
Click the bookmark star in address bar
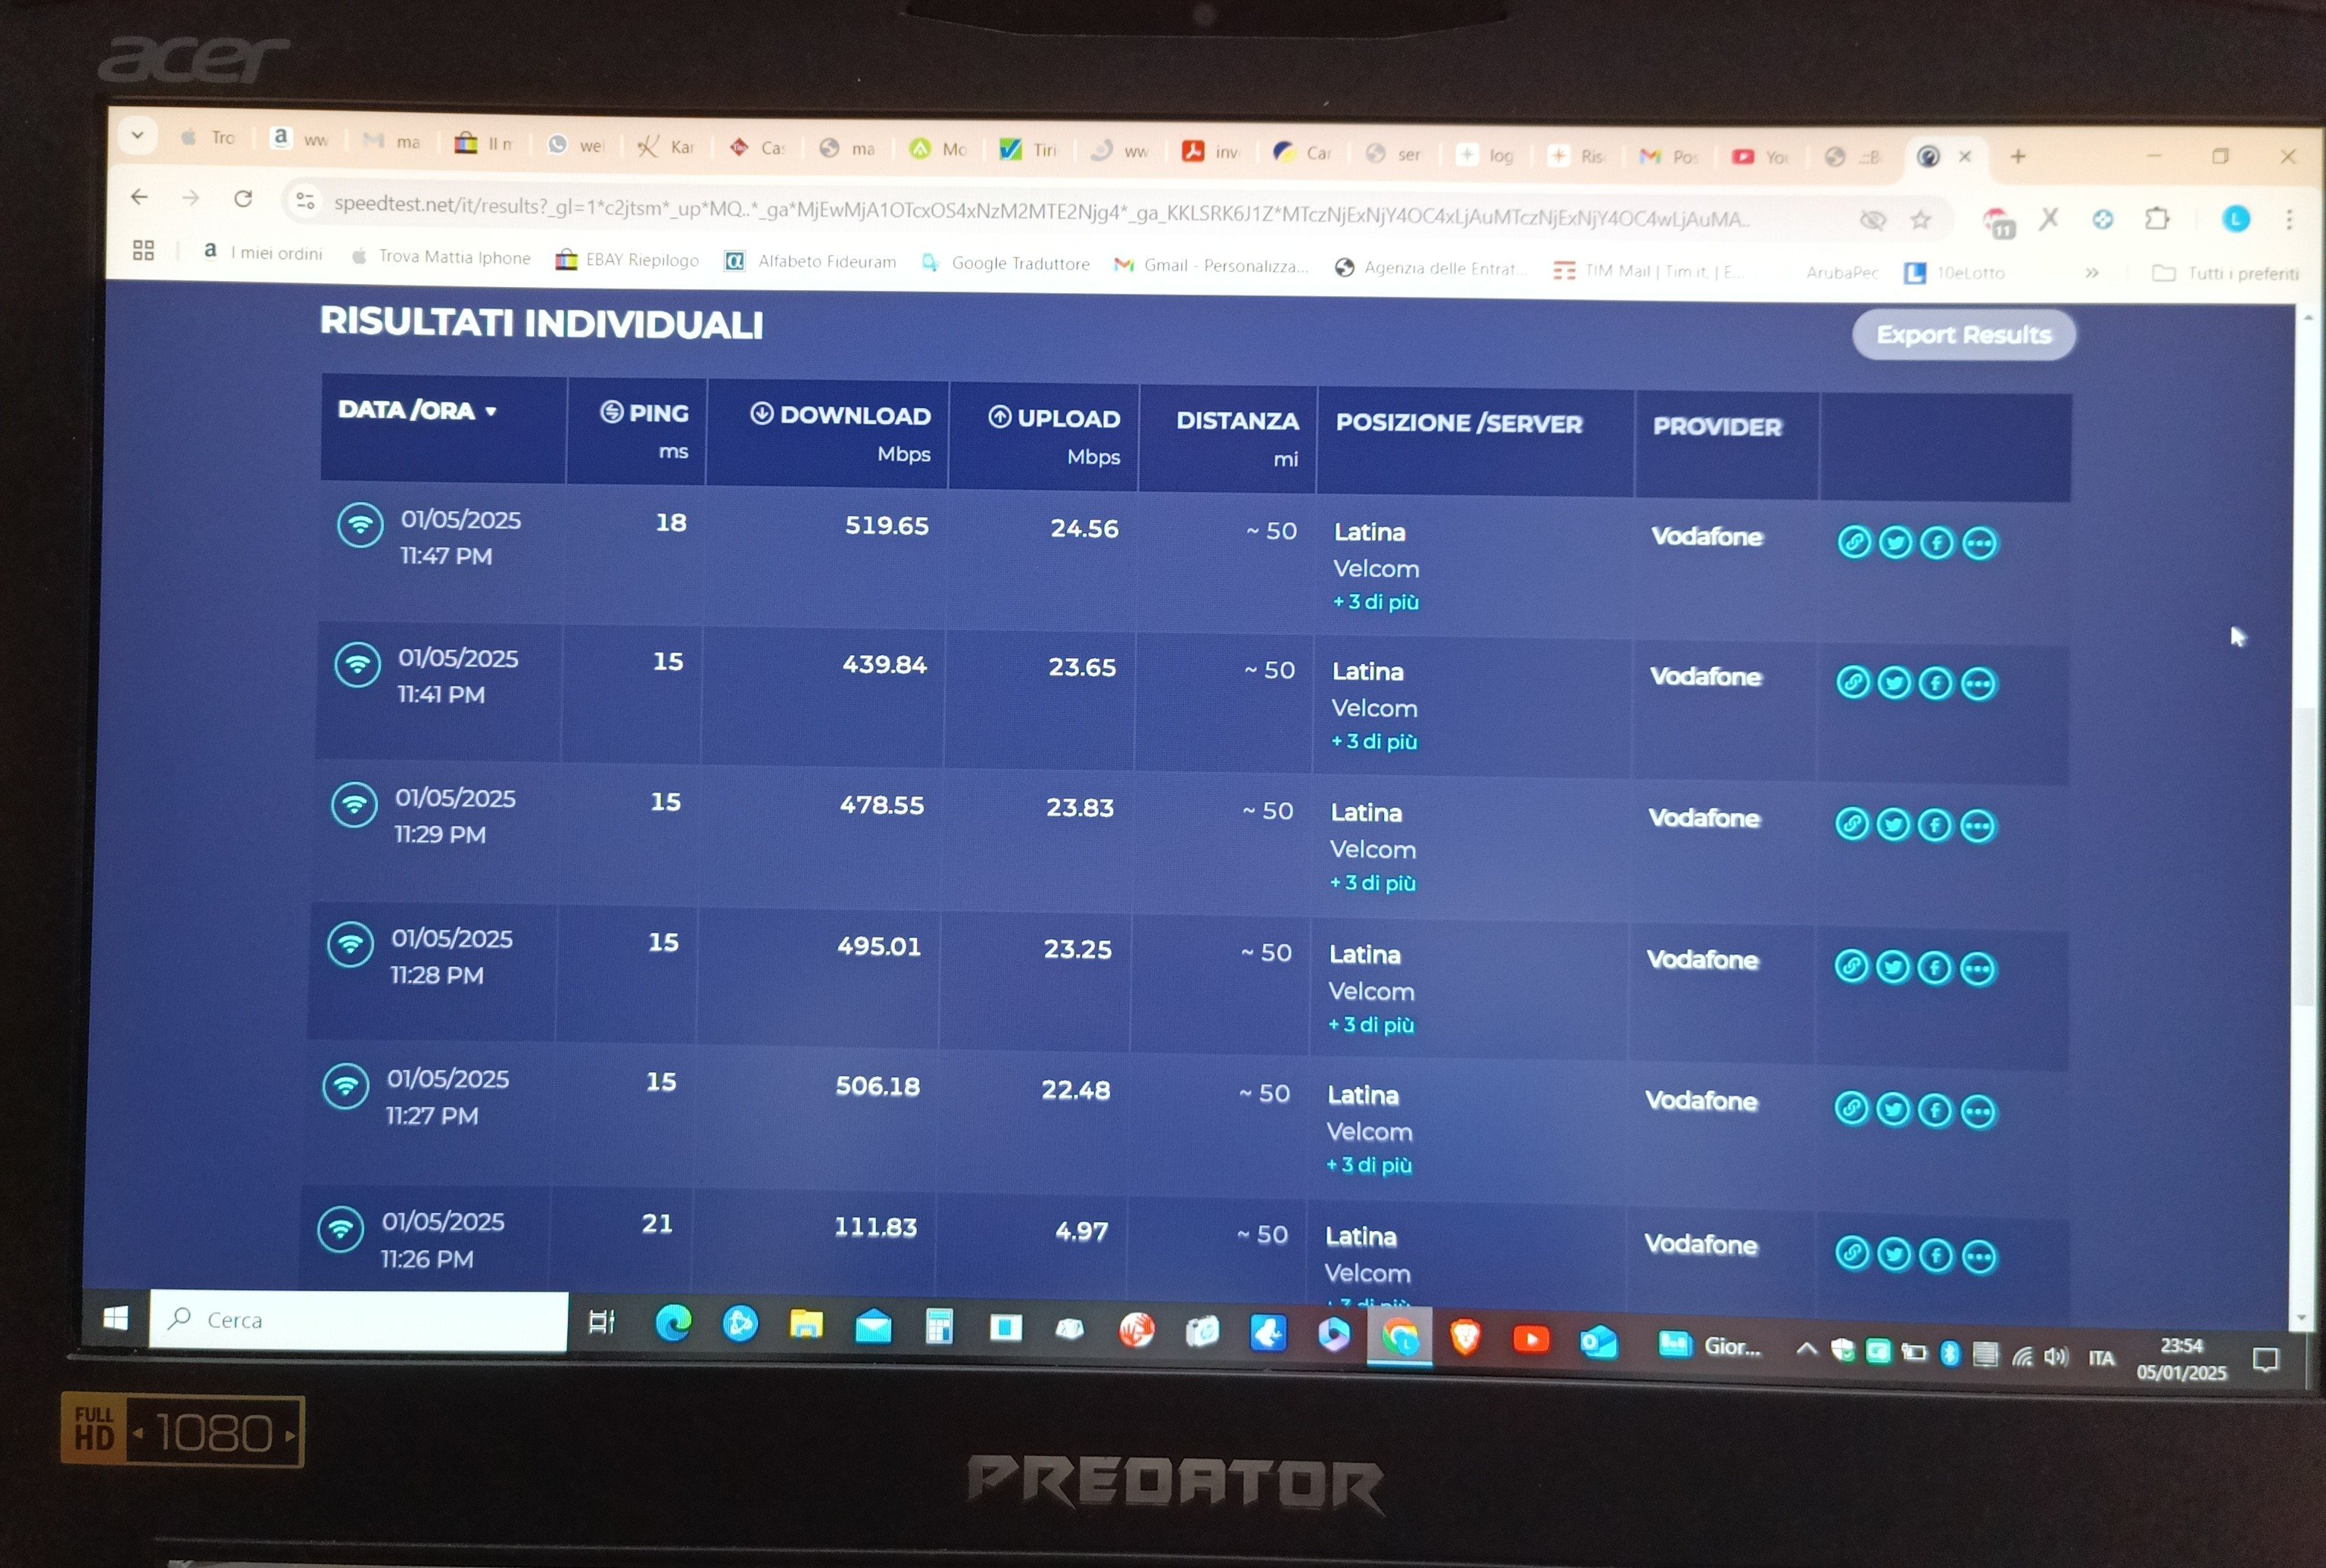tap(1919, 220)
